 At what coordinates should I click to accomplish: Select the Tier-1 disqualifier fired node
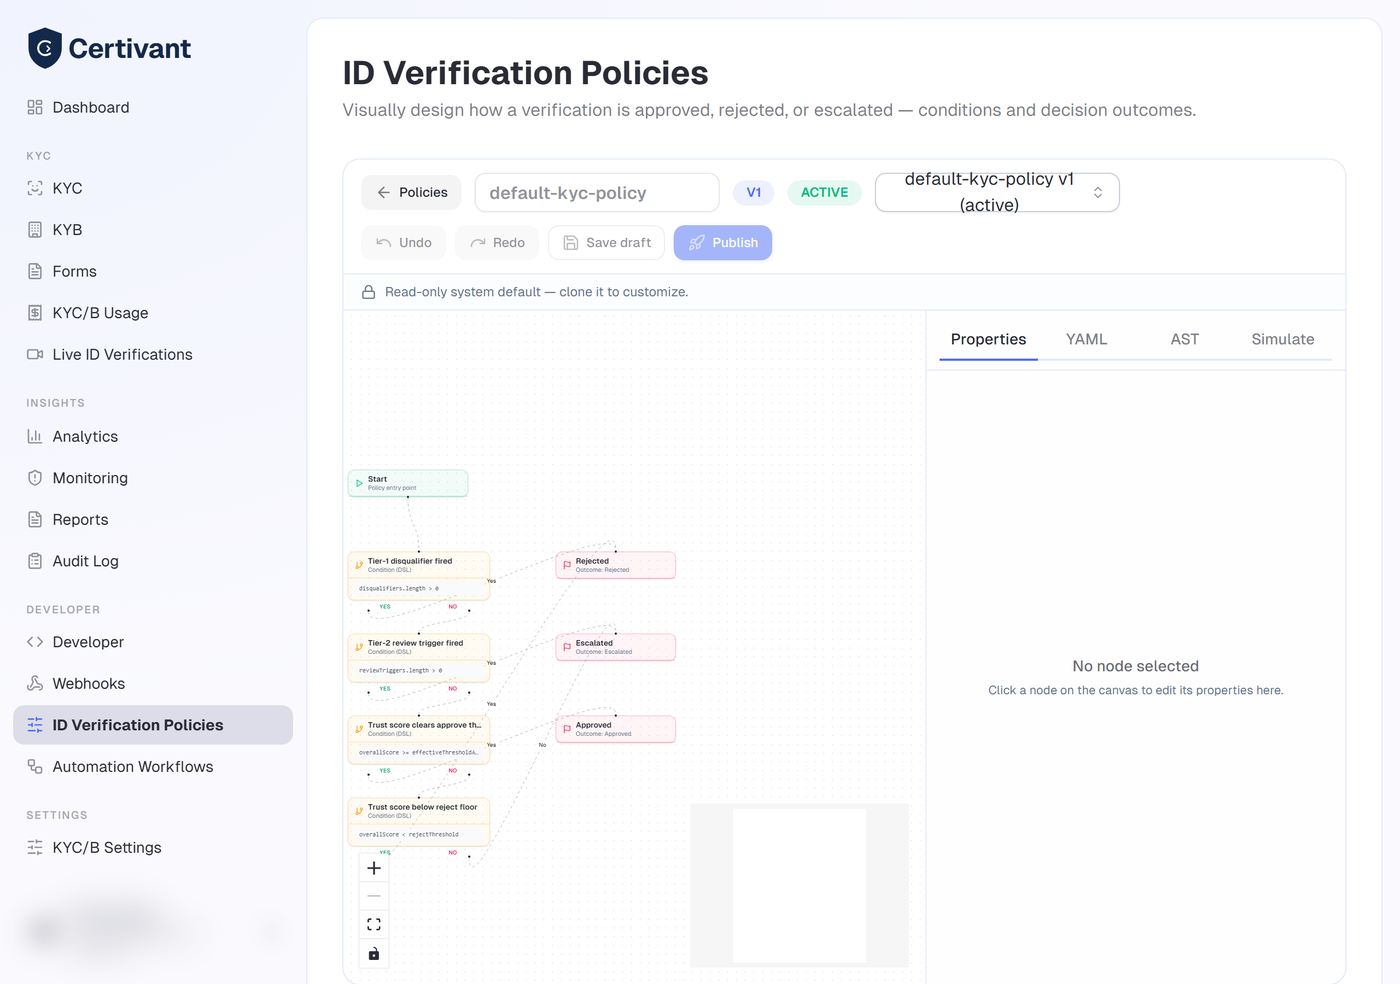[x=419, y=576]
